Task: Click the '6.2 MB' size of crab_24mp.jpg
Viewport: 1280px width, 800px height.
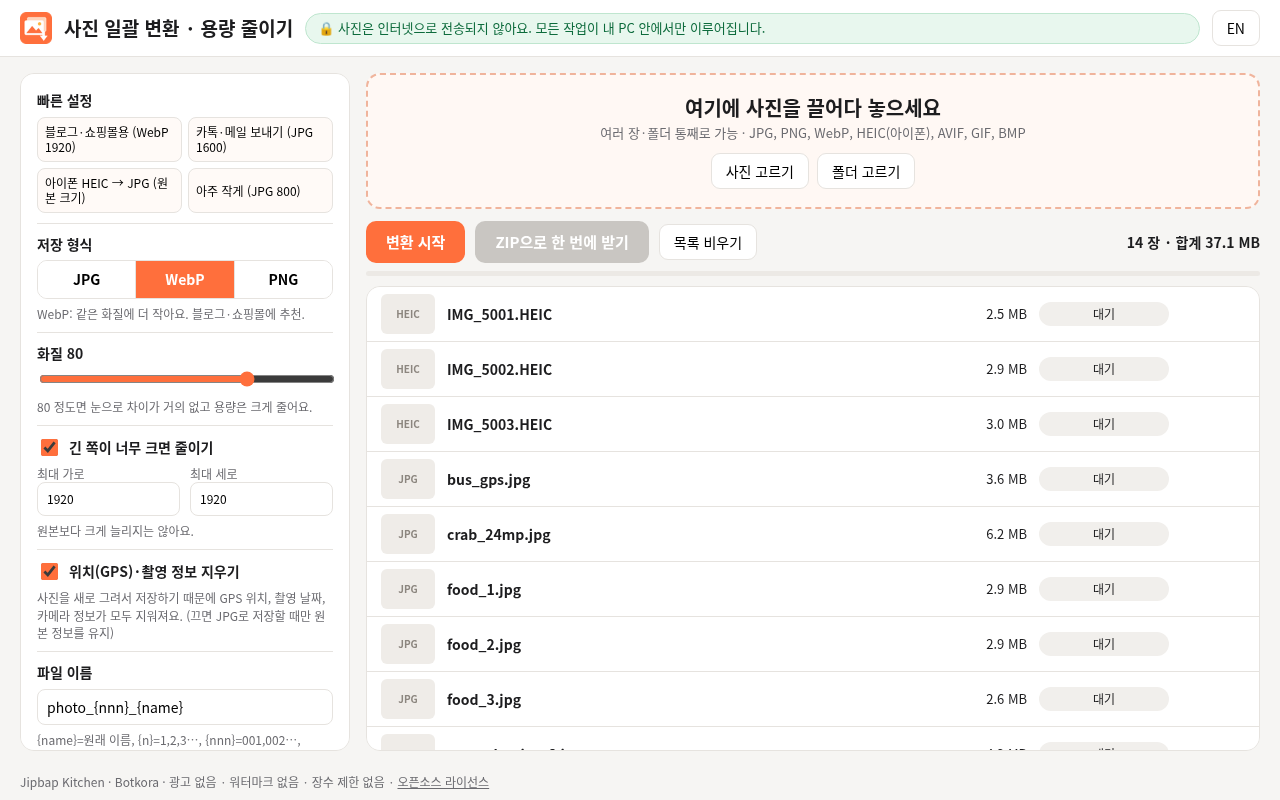Action: 1006,534
